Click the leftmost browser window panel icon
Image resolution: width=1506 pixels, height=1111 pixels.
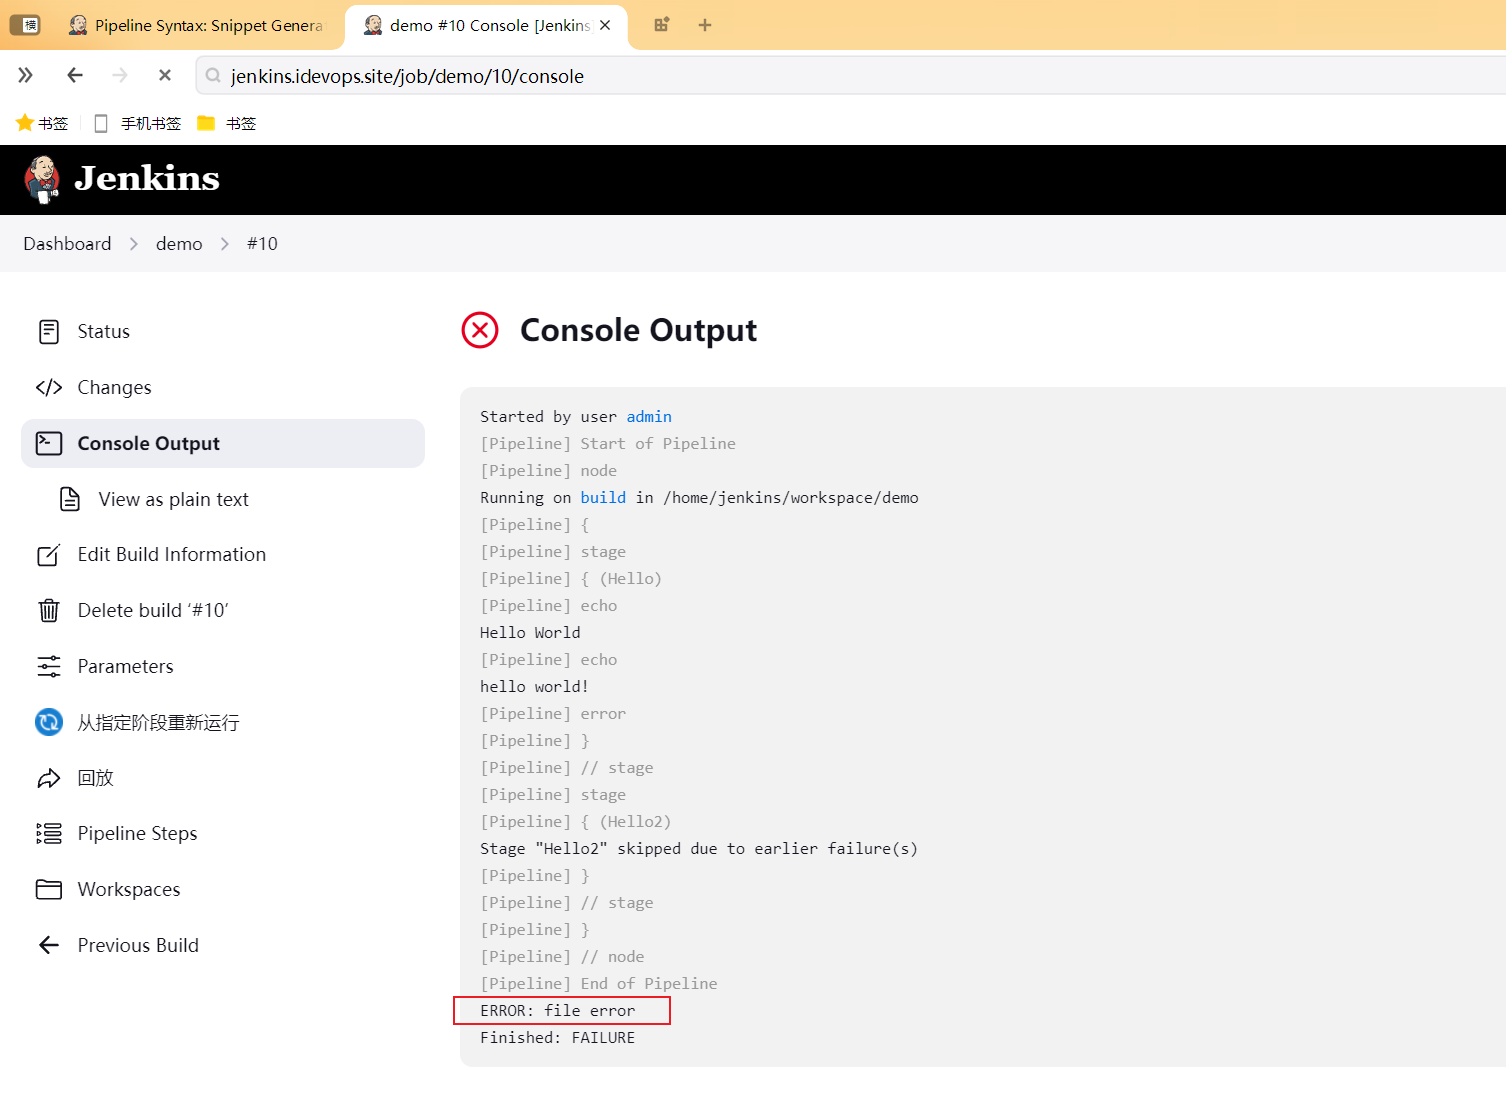point(25,25)
